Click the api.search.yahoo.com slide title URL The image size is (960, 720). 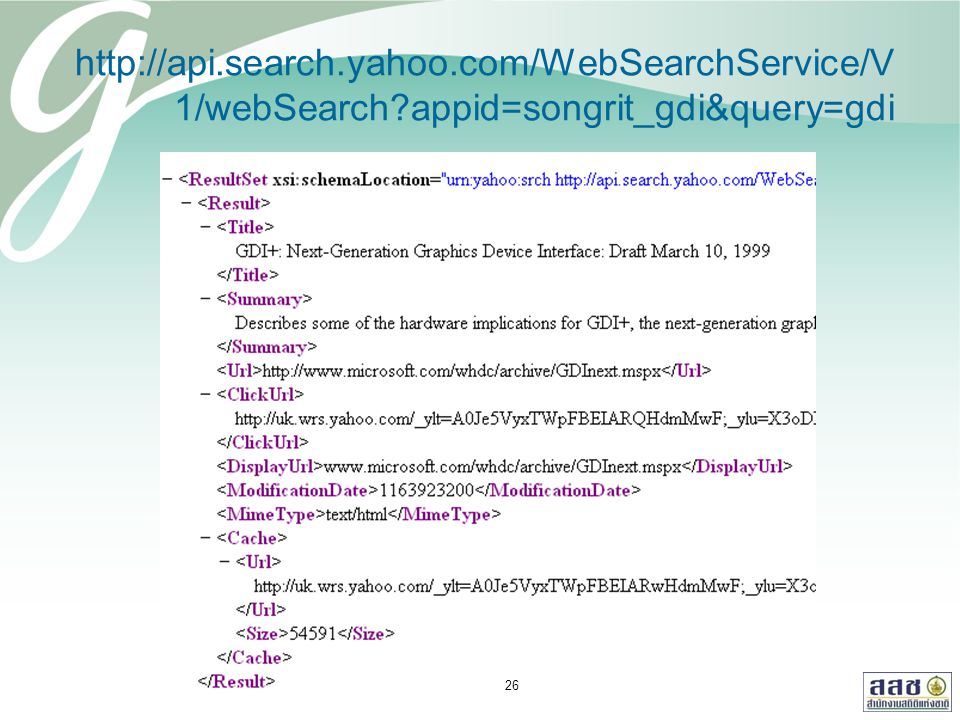click(x=485, y=84)
